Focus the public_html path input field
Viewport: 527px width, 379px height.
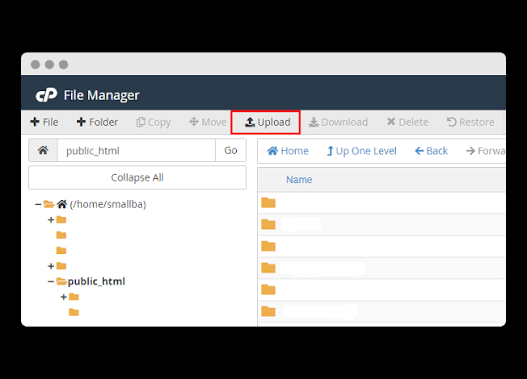[x=136, y=150]
